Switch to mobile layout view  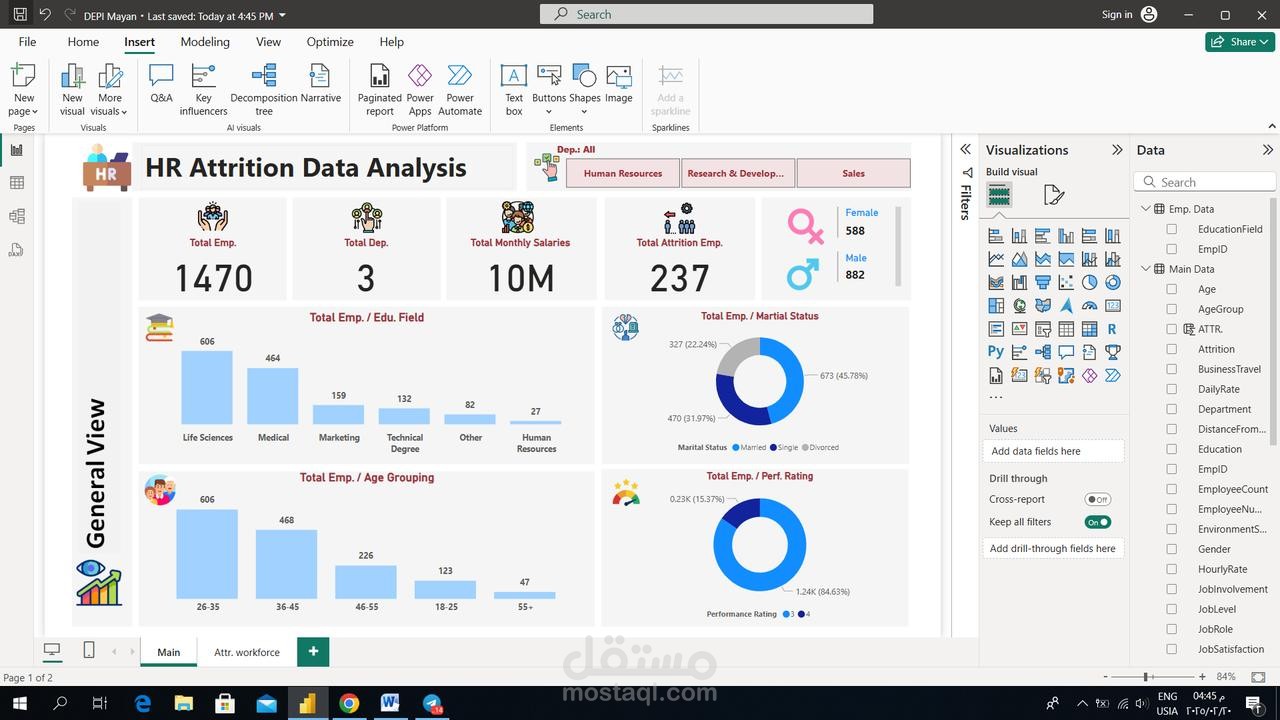pos(88,650)
